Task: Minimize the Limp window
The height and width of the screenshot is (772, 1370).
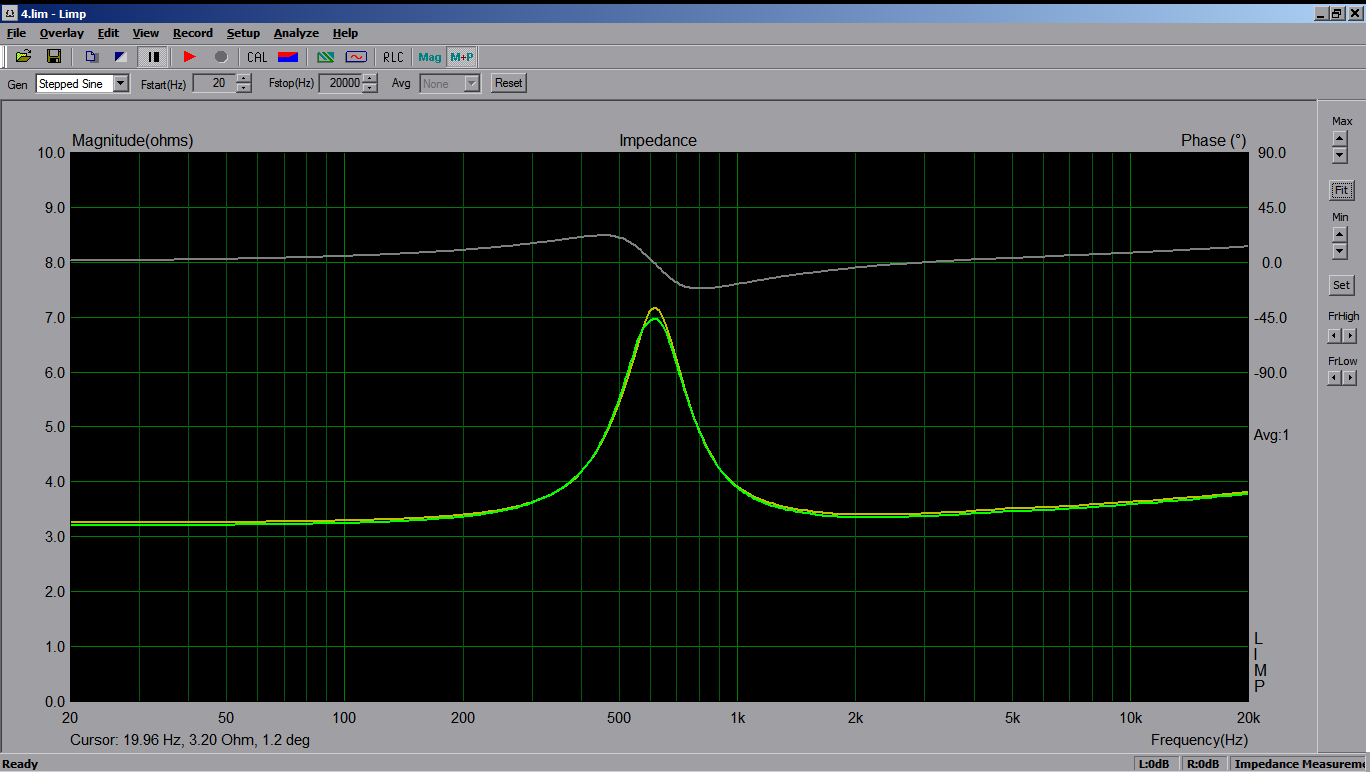Action: (x=1321, y=13)
